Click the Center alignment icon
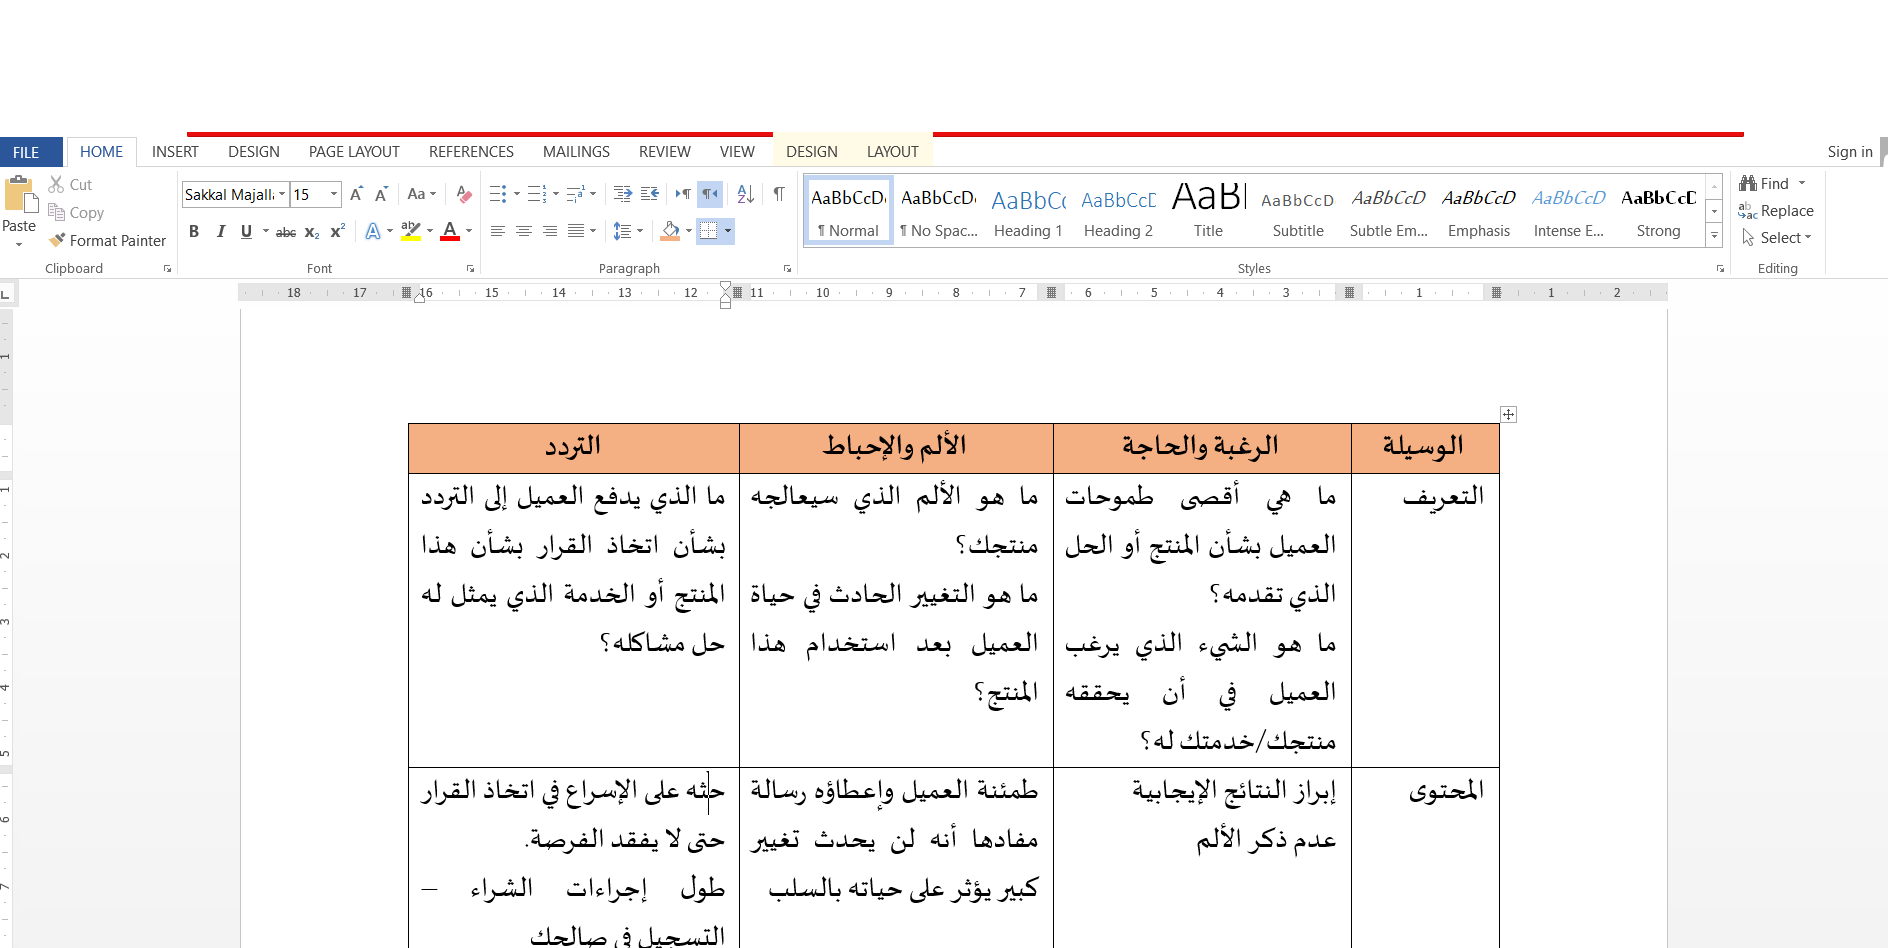Image resolution: width=1888 pixels, height=948 pixels. (523, 231)
